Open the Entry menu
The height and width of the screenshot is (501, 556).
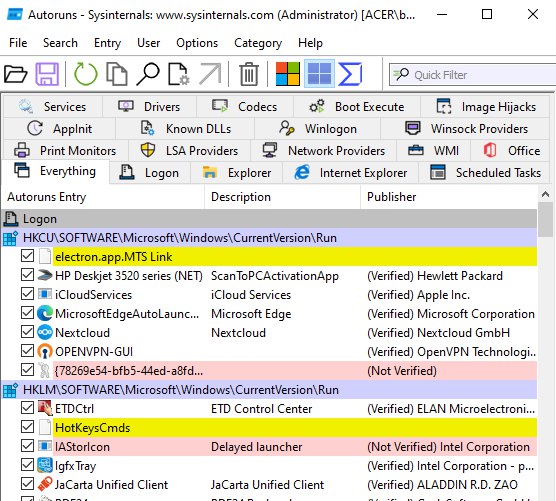point(107,43)
